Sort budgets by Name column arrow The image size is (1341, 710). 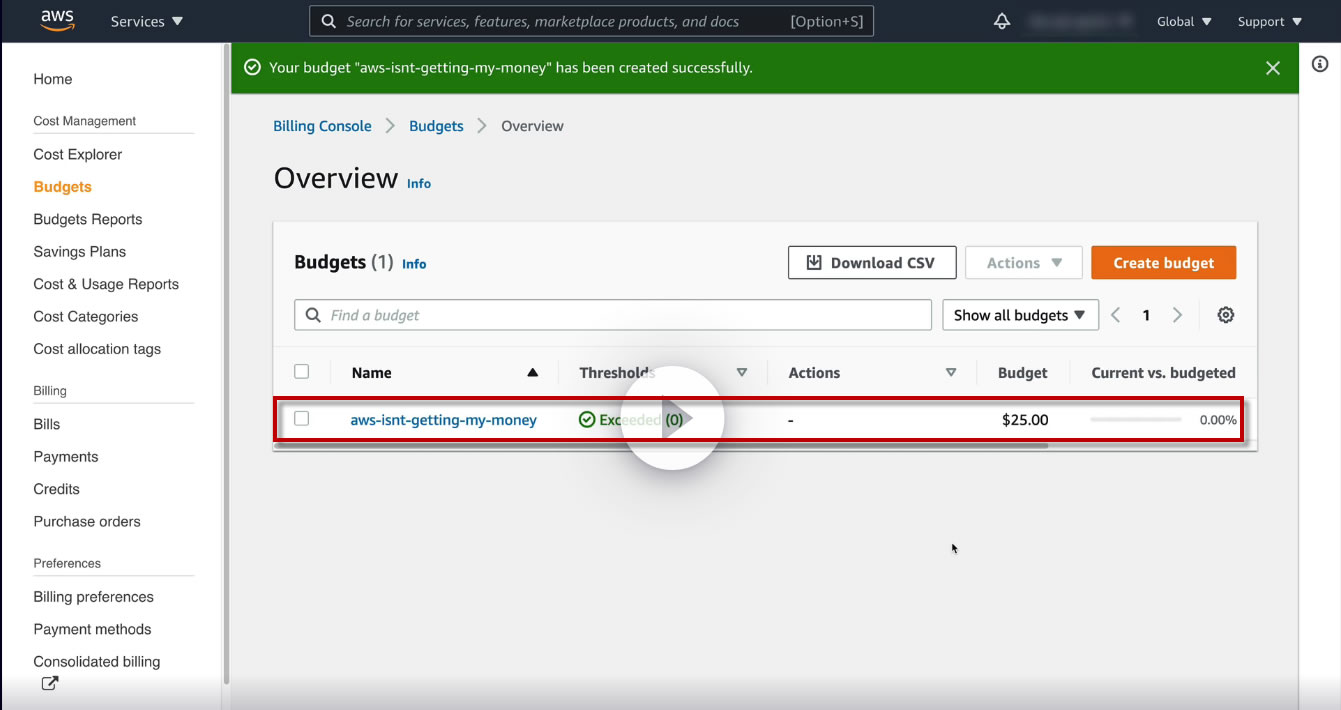pos(532,373)
